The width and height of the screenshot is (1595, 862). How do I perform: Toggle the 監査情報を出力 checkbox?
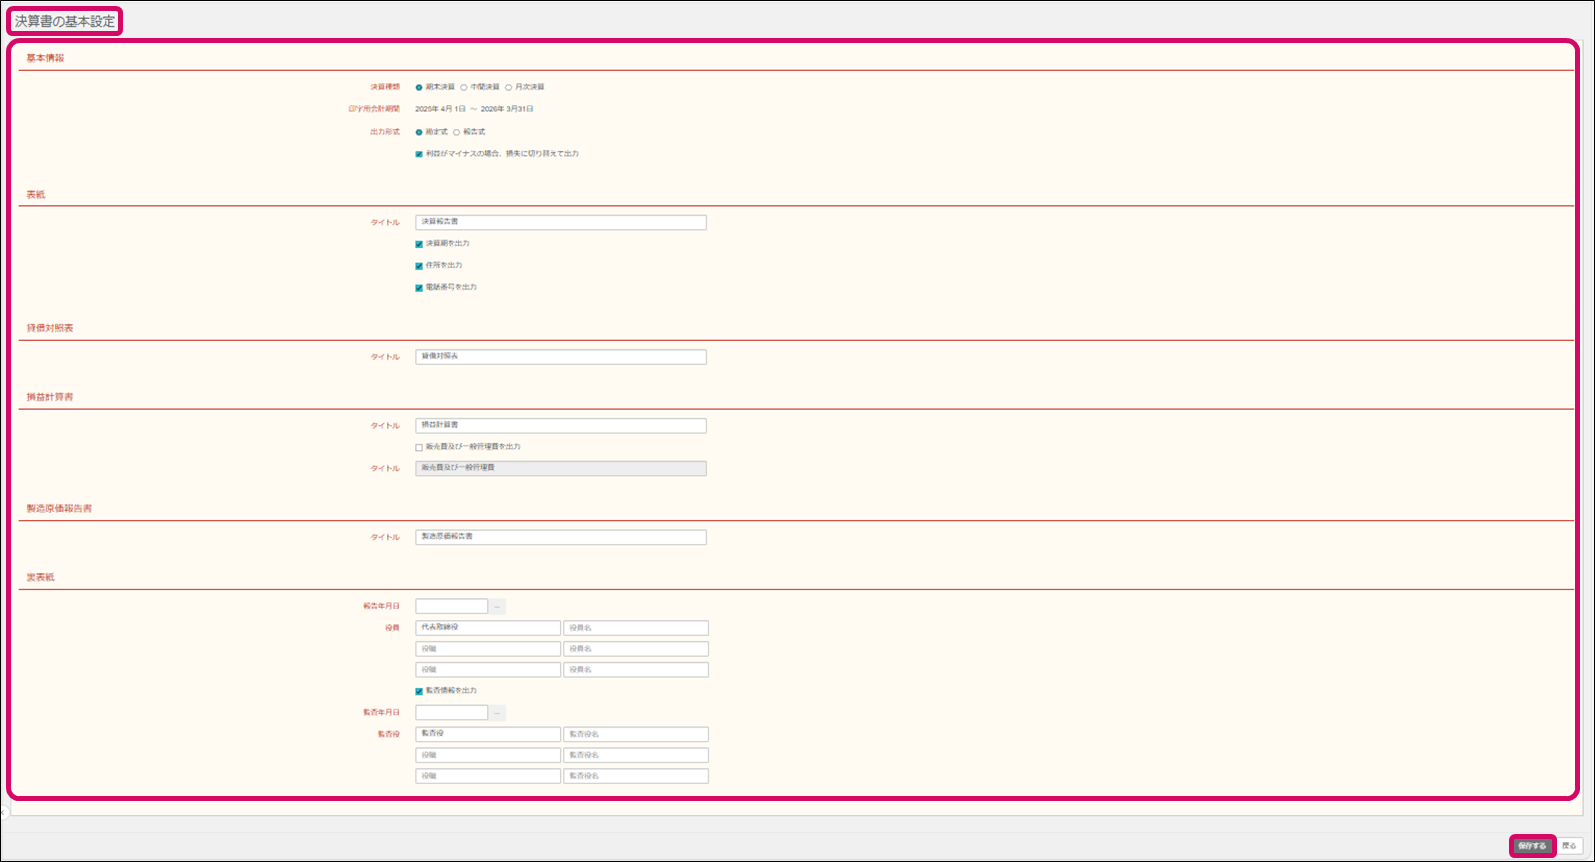pos(419,691)
